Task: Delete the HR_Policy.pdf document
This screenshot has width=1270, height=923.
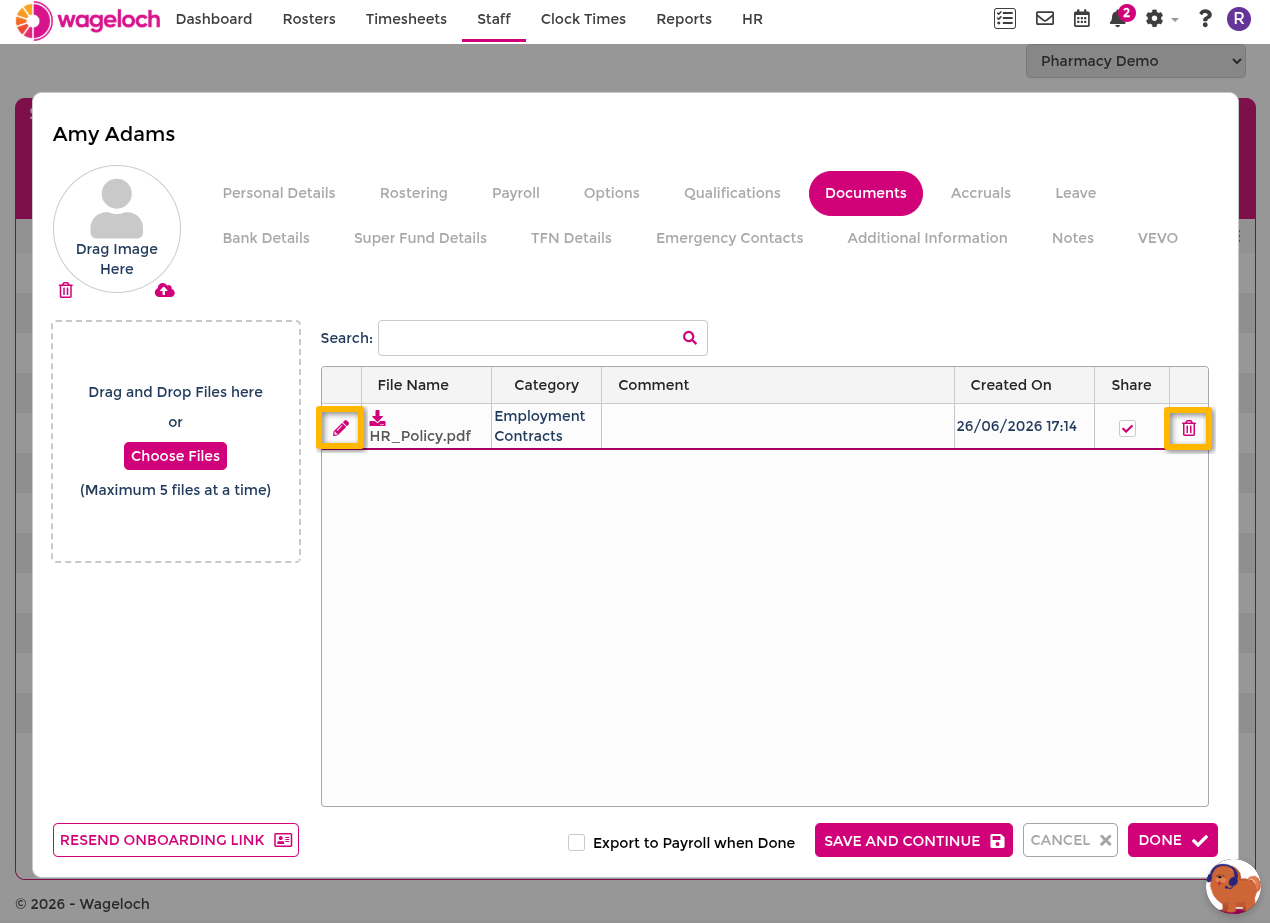Action: [x=1189, y=428]
